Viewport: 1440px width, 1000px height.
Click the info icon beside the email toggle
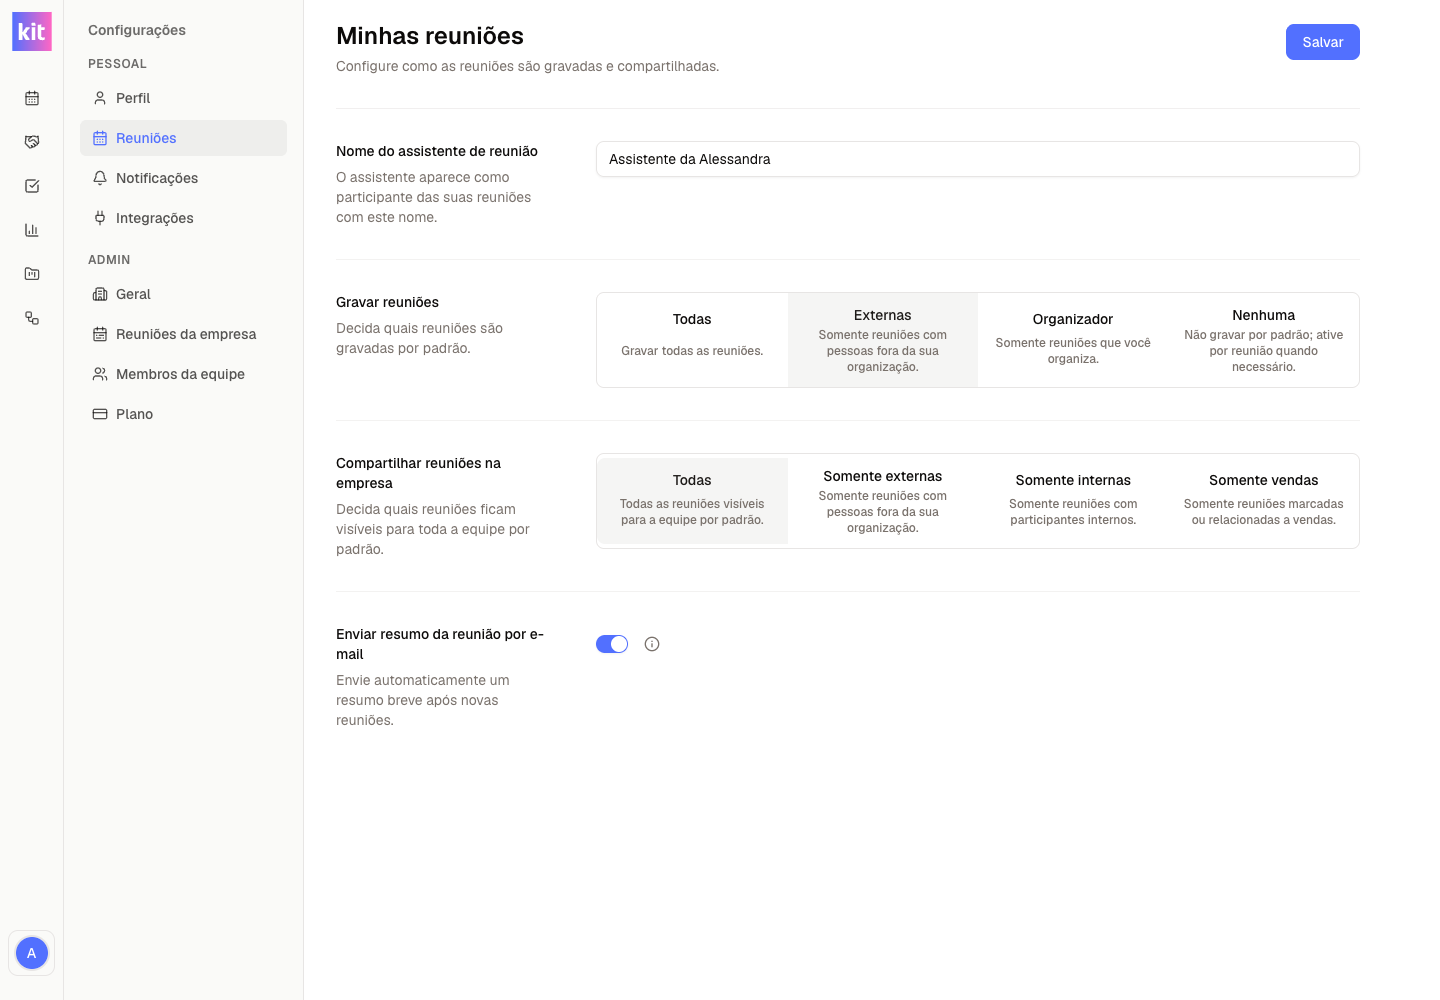pos(652,644)
